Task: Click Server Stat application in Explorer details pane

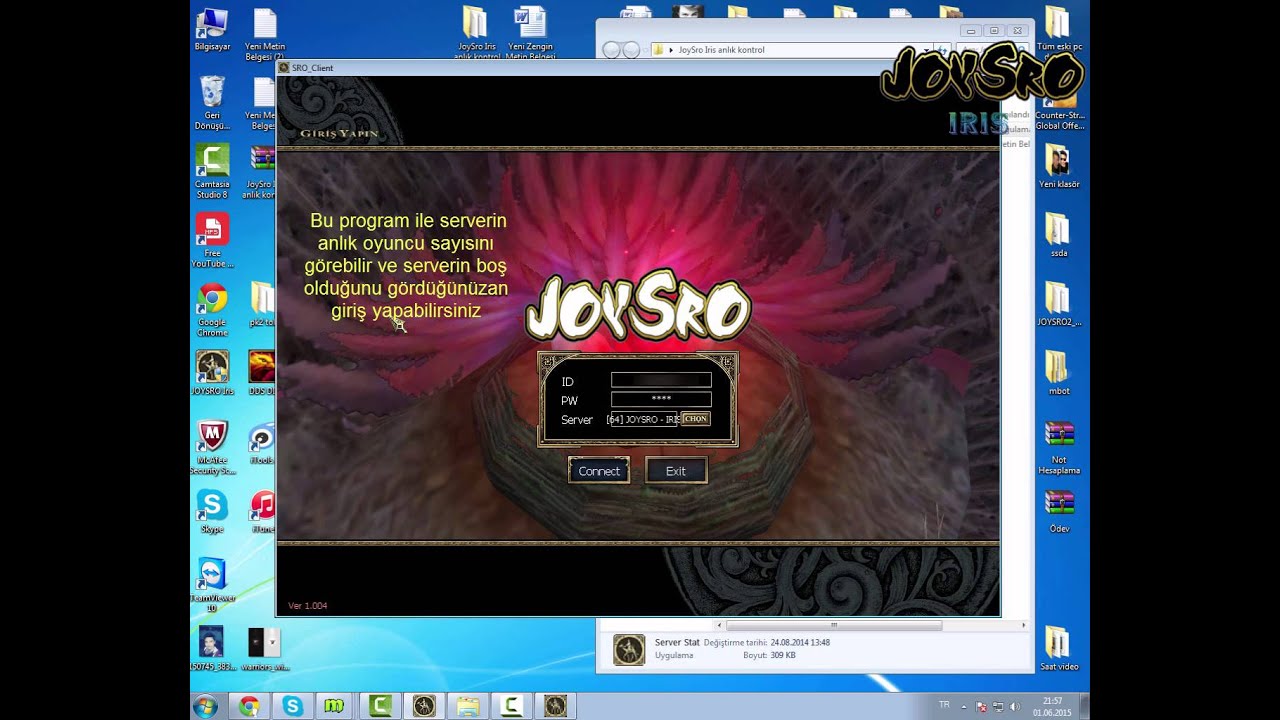Action: tap(630, 650)
